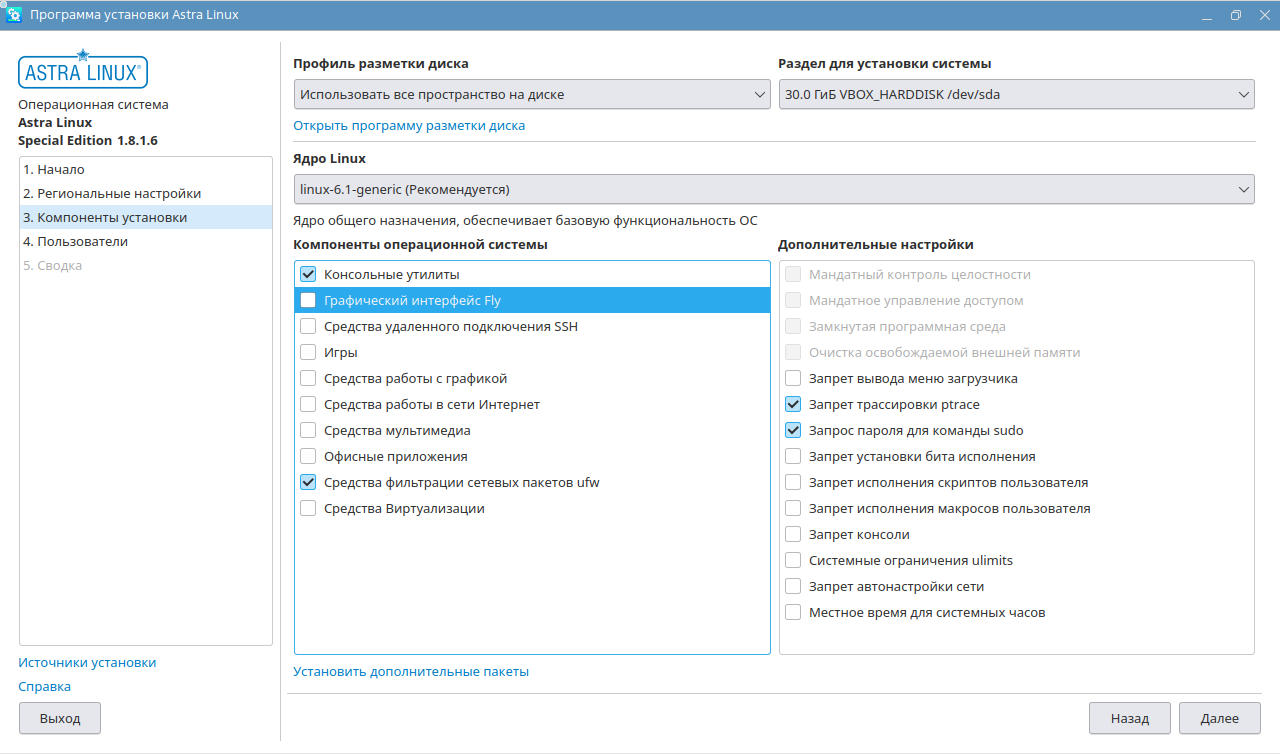Screen dimensions: 1280x754
Task: Go to step 1. Начало
Action: coord(54,169)
